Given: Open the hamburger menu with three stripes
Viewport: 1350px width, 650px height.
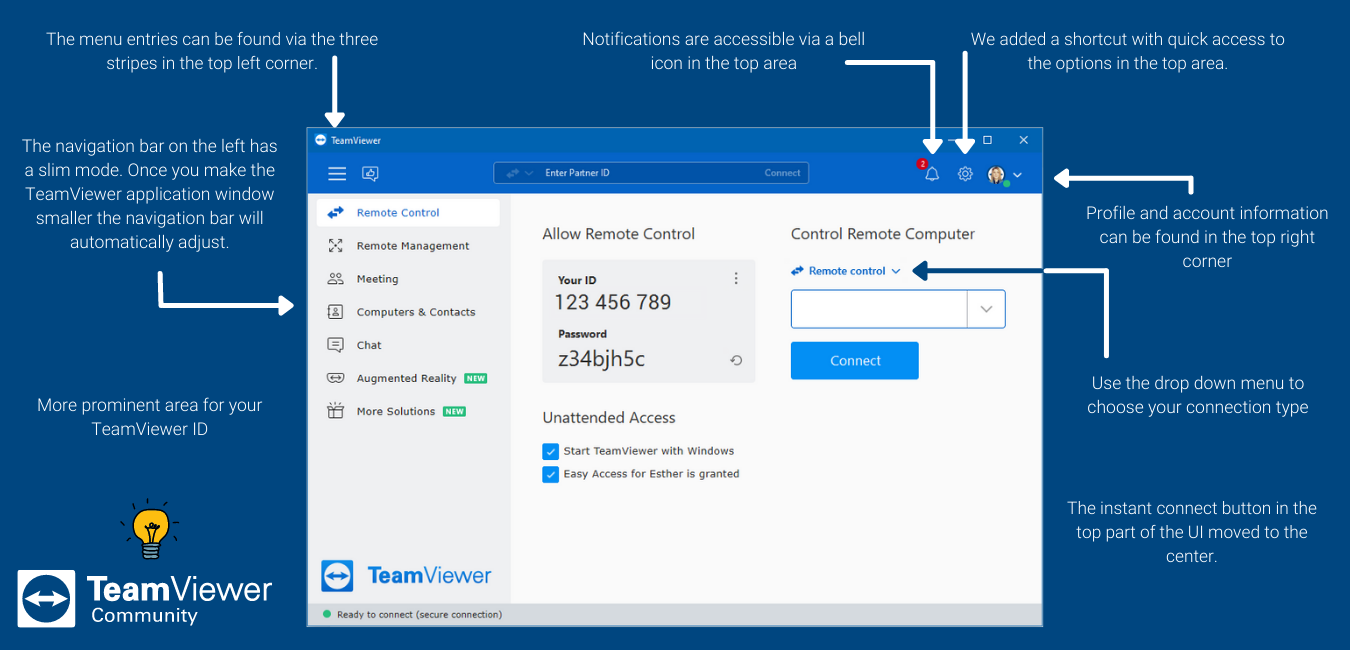Looking at the screenshot, I should pyautogui.click(x=337, y=174).
